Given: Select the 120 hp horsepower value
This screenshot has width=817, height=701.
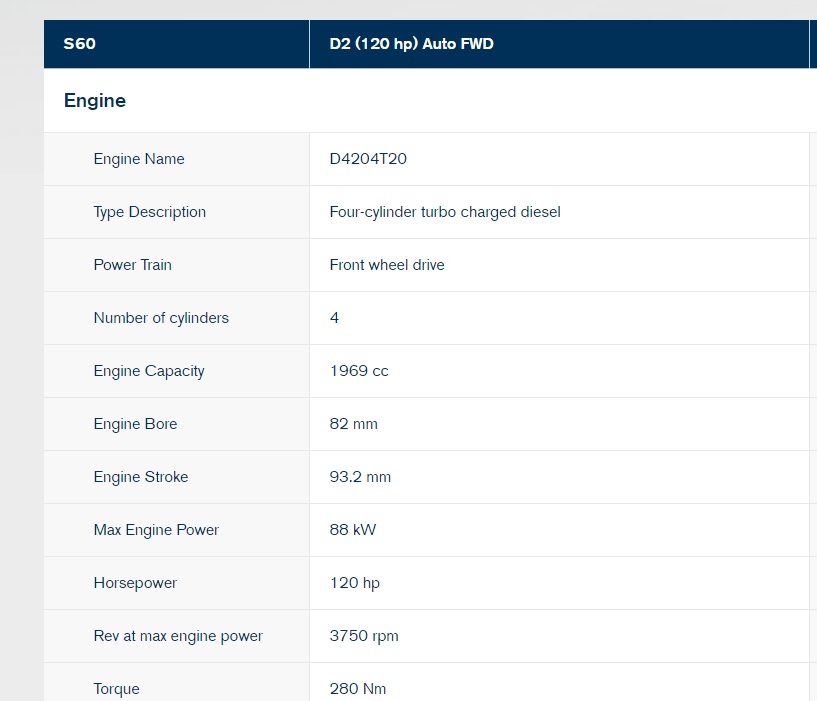Looking at the screenshot, I should point(355,583).
